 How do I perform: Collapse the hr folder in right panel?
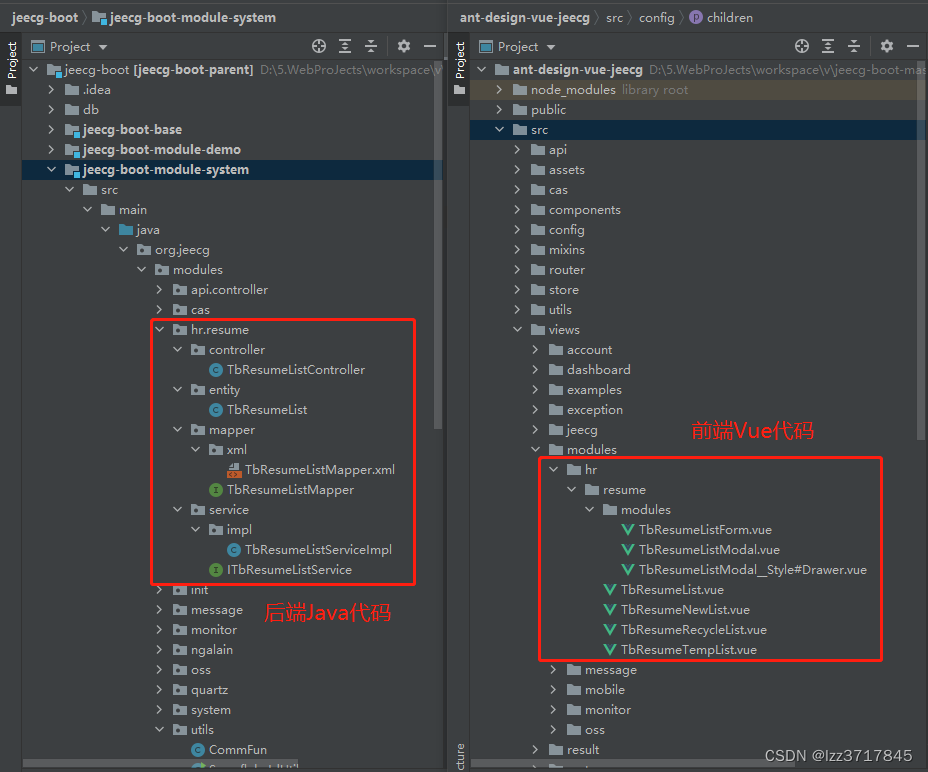point(553,470)
